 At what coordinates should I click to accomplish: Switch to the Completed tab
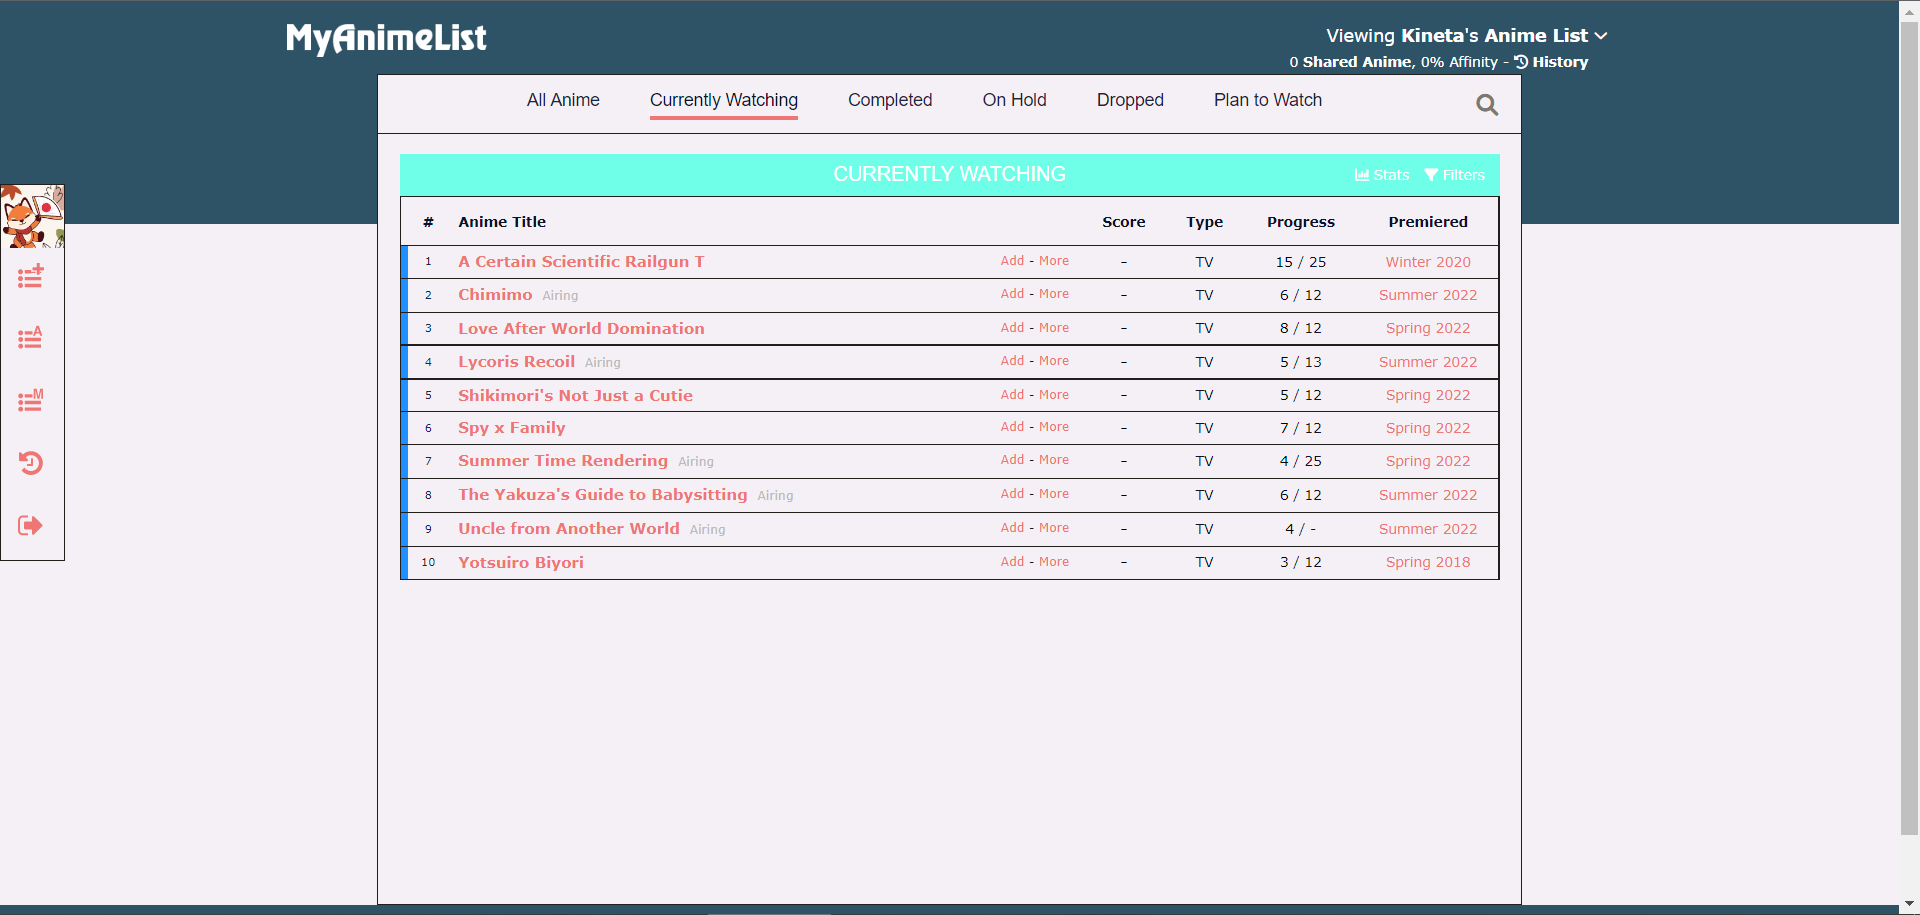890,100
